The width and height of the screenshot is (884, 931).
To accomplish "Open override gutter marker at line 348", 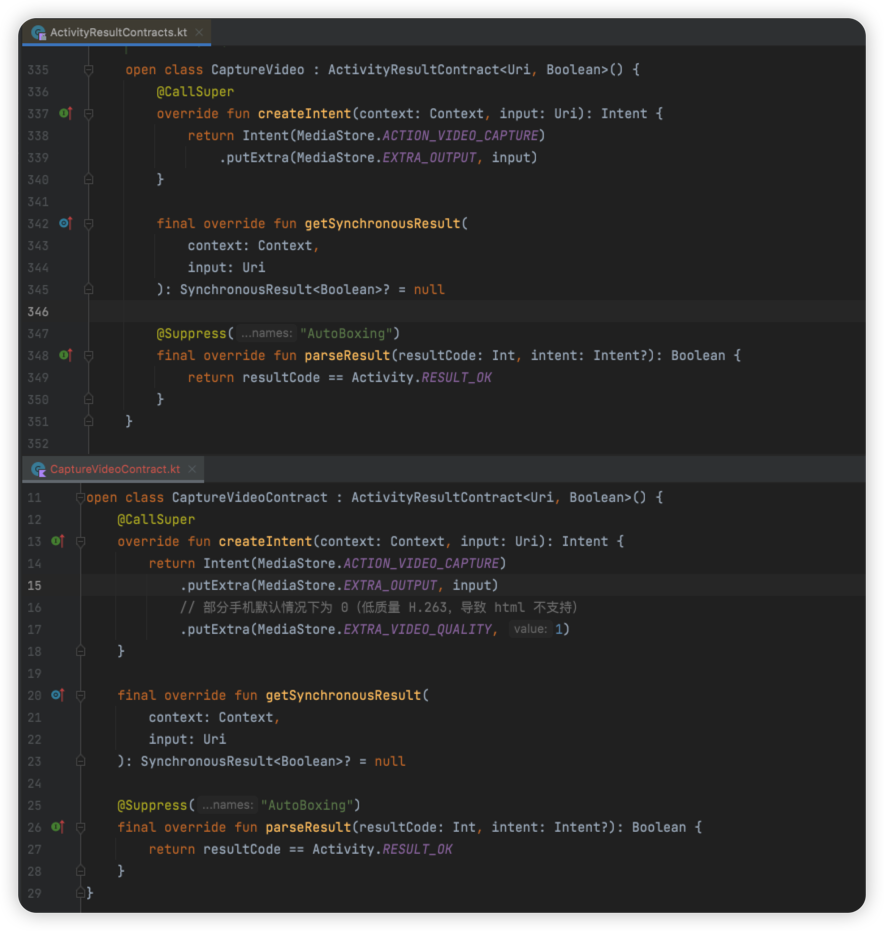I will (66, 356).
